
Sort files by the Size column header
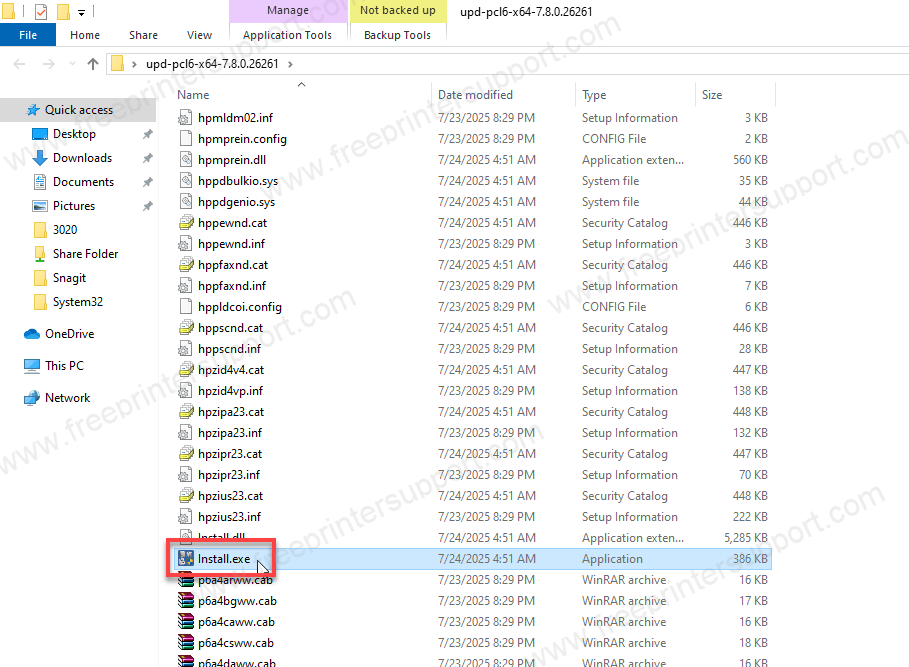[712, 95]
